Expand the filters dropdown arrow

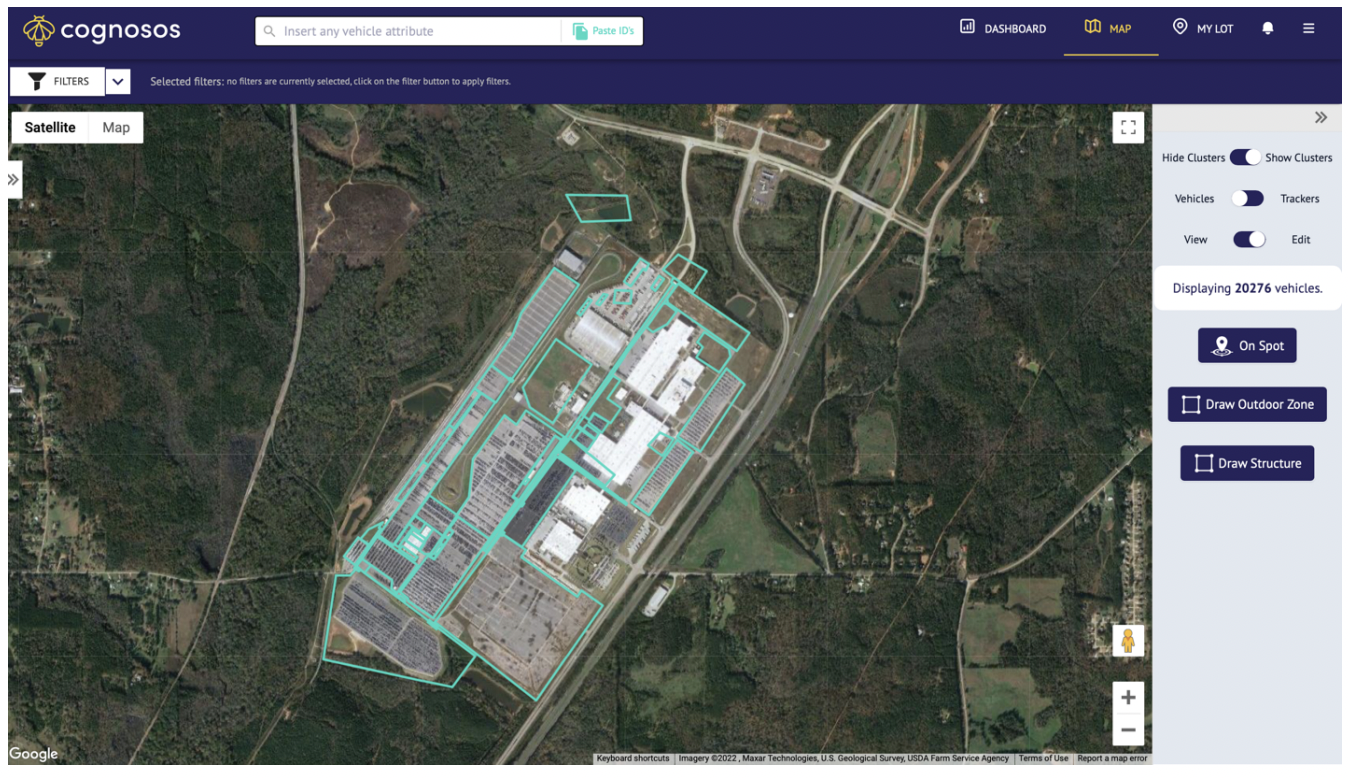pyautogui.click(x=118, y=82)
